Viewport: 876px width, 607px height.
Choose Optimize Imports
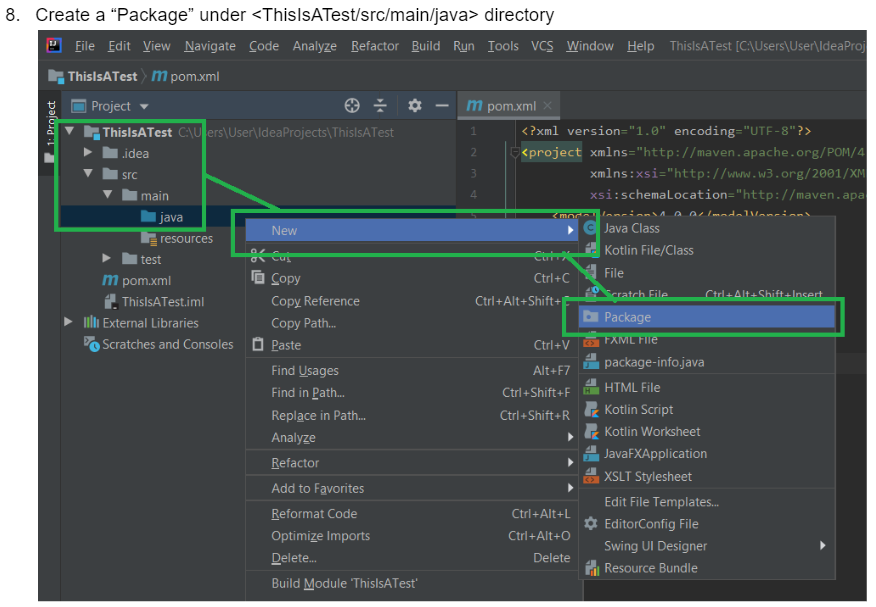click(x=412, y=536)
